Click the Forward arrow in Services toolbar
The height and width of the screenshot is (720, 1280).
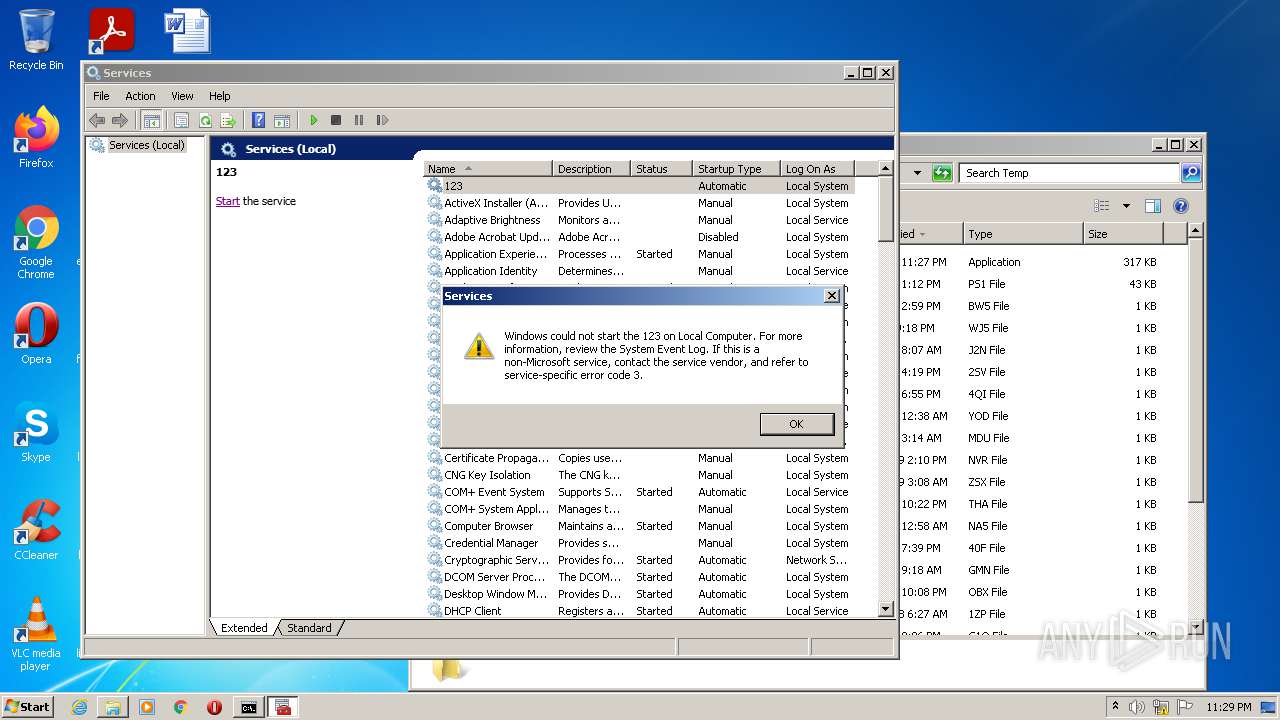120,120
